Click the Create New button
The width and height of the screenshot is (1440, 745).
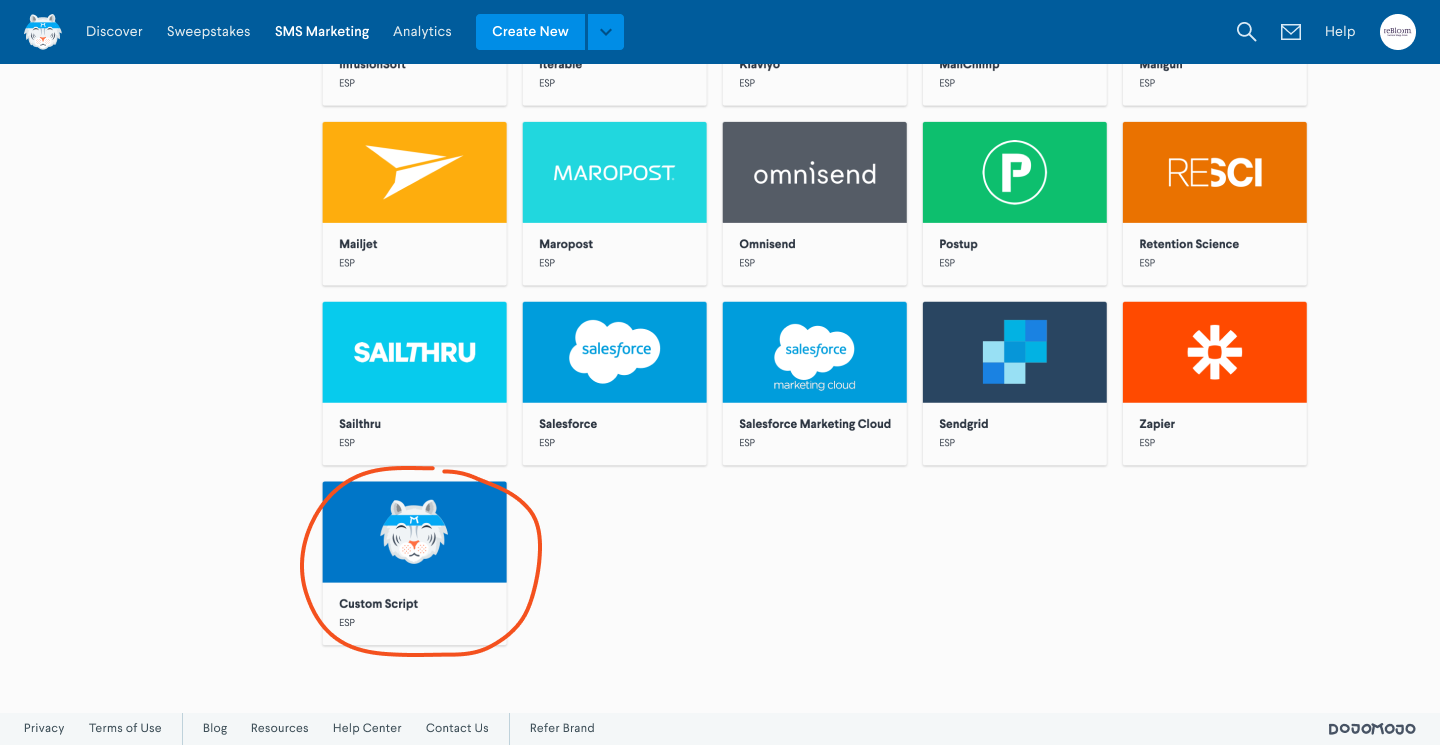[x=531, y=32]
